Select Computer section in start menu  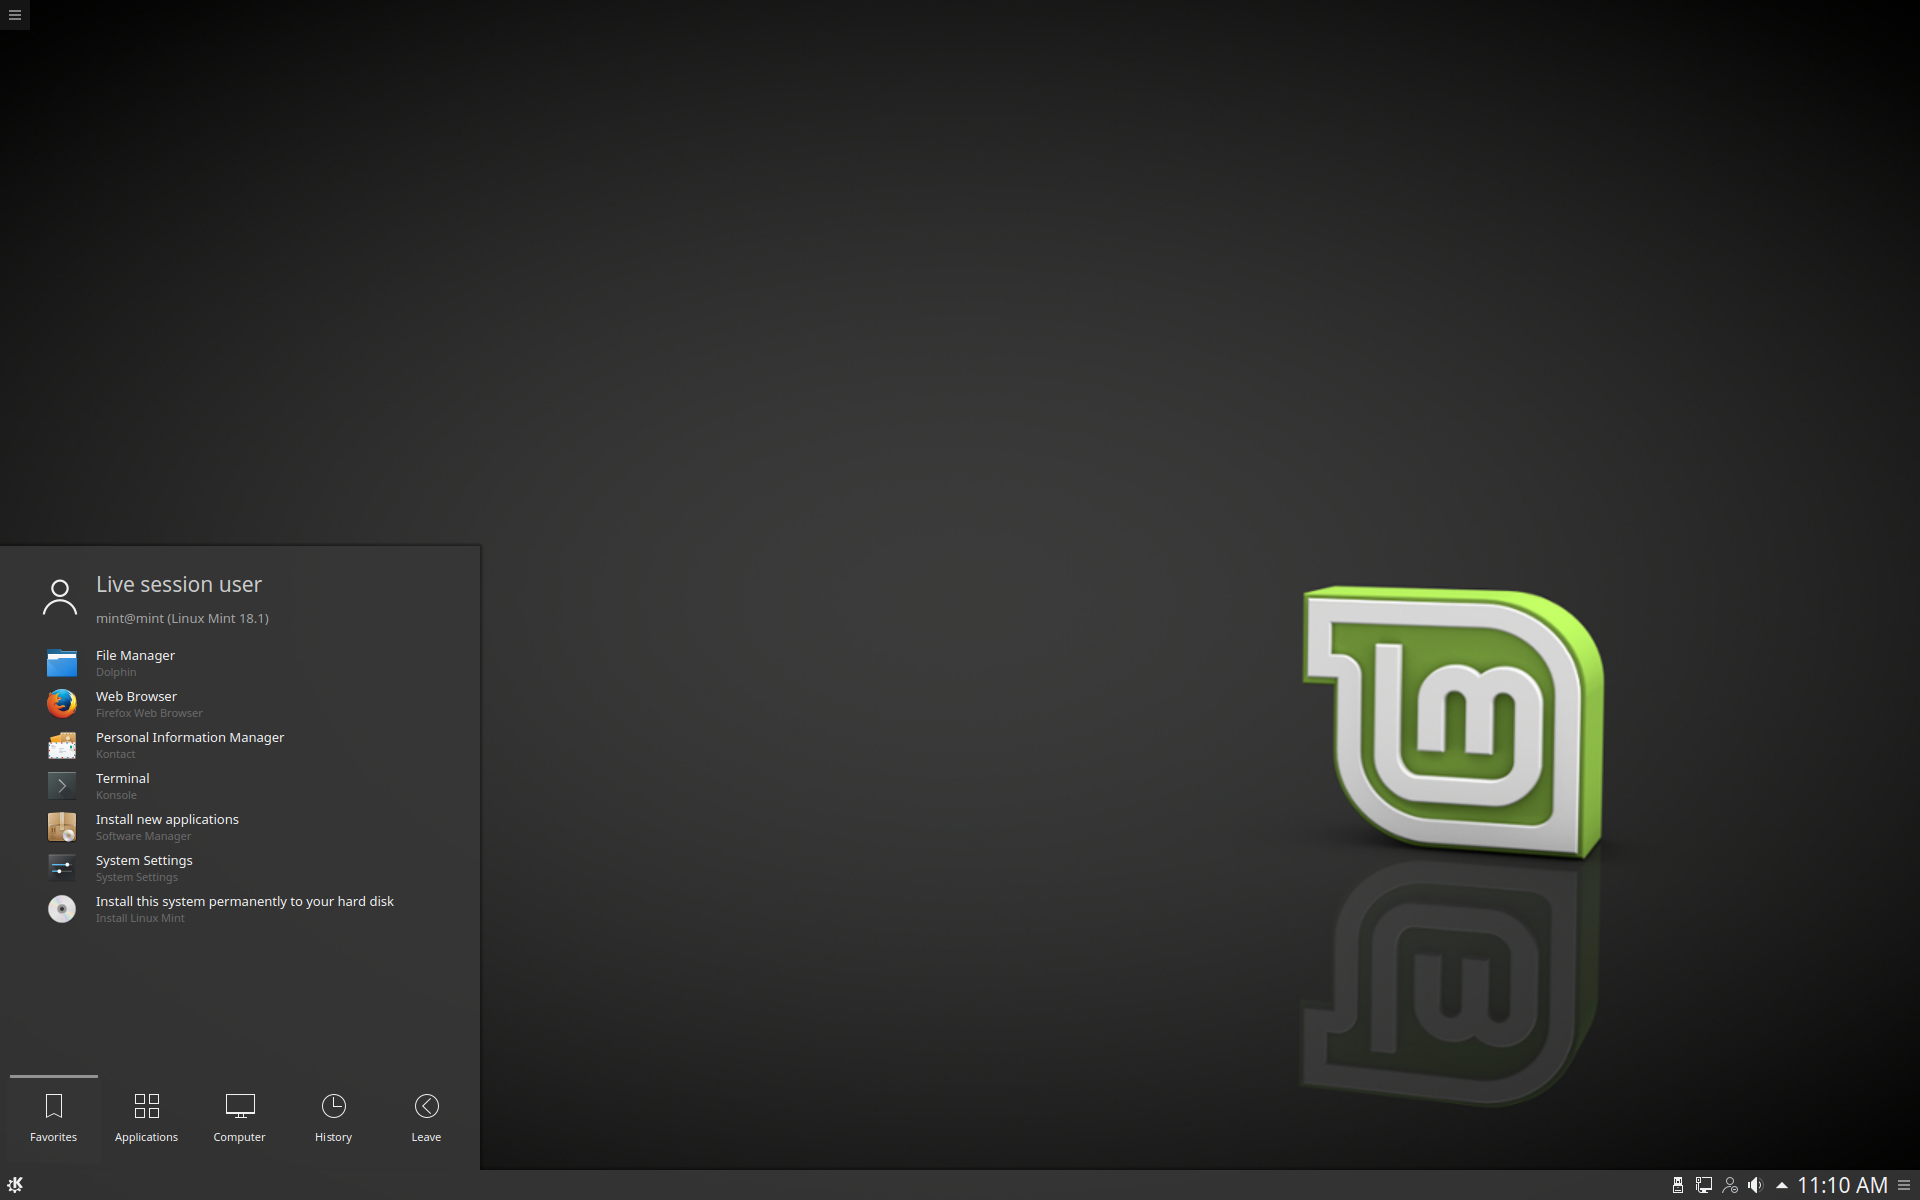tap(239, 1116)
